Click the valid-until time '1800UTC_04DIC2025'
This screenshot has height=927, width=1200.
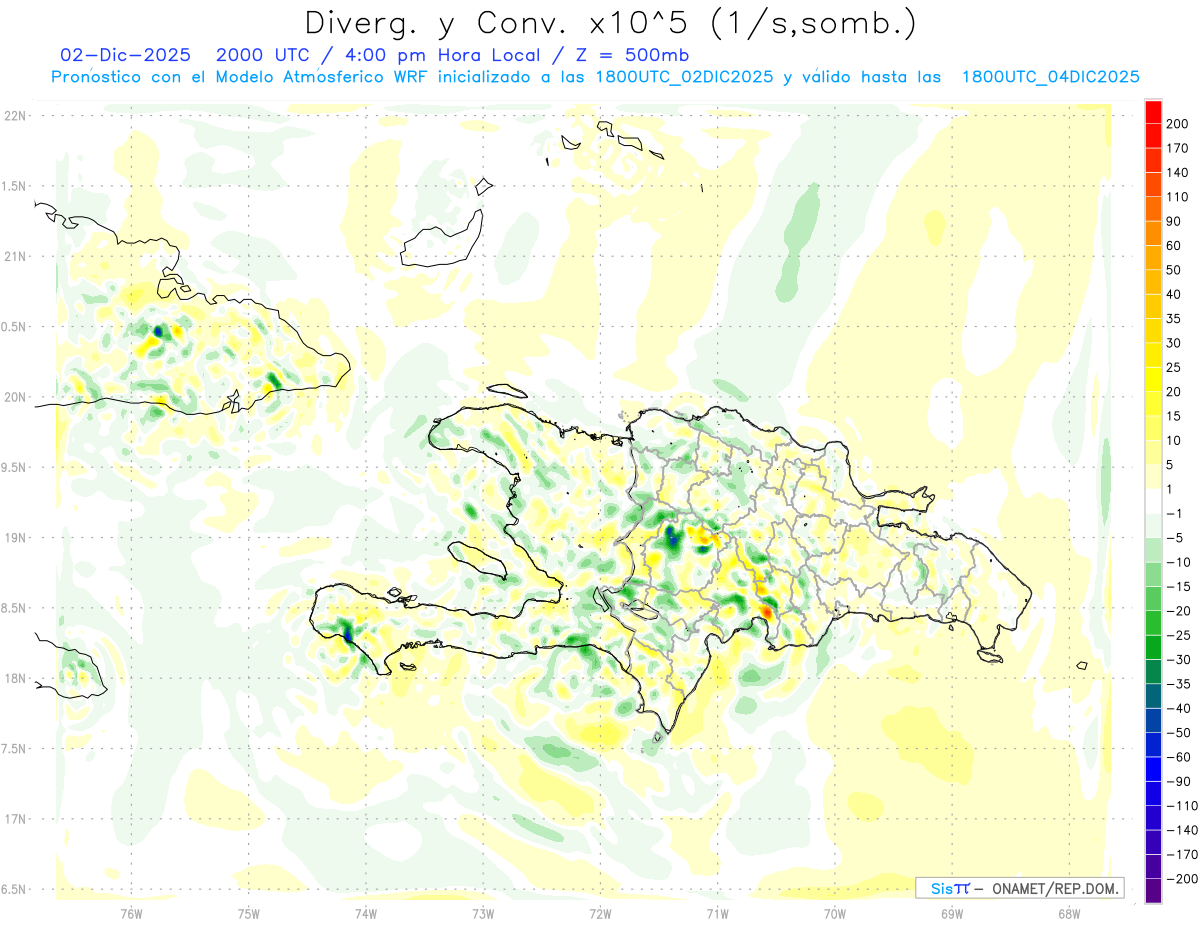[x=1050, y=77]
